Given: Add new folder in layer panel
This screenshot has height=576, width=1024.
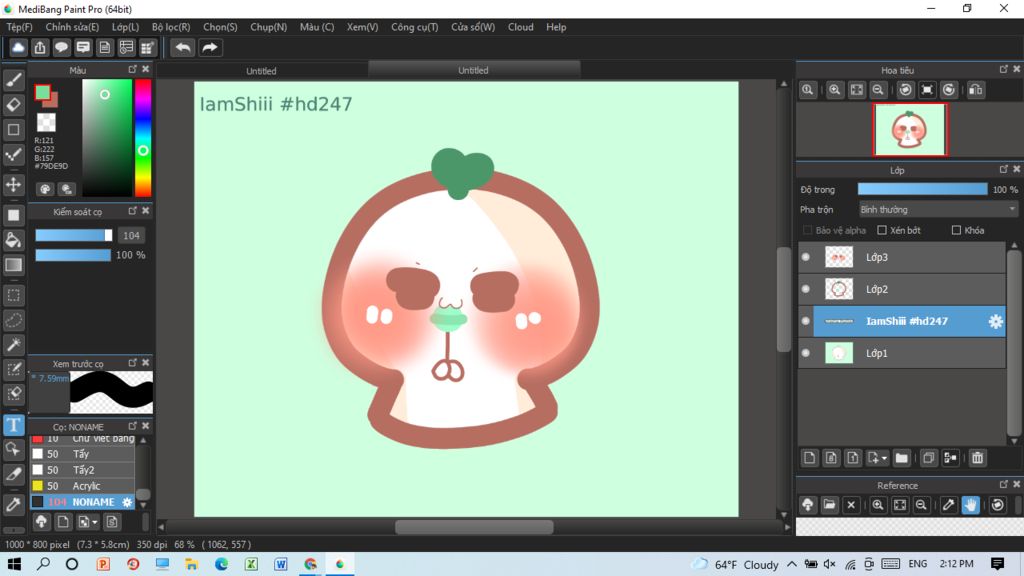Looking at the screenshot, I should pyautogui.click(x=901, y=458).
